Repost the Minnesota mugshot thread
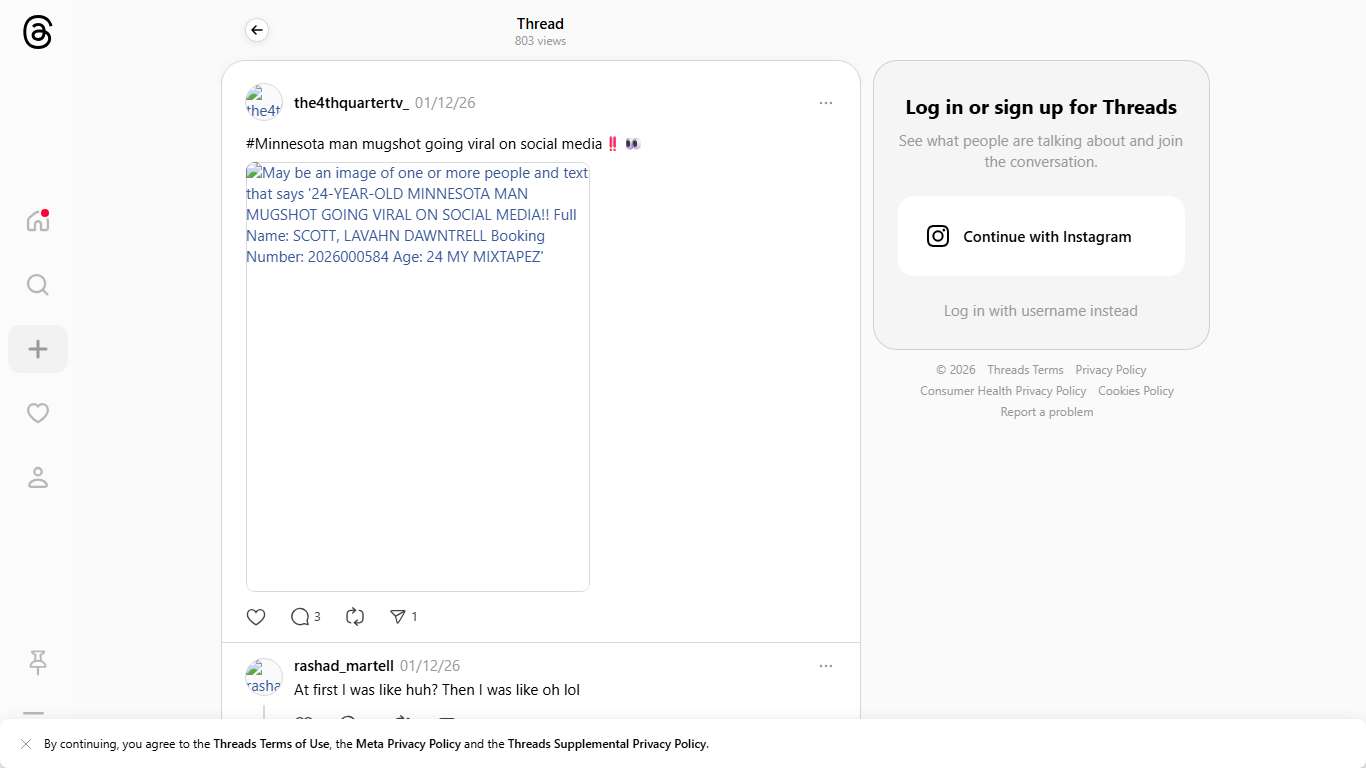 [x=355, y=617]
